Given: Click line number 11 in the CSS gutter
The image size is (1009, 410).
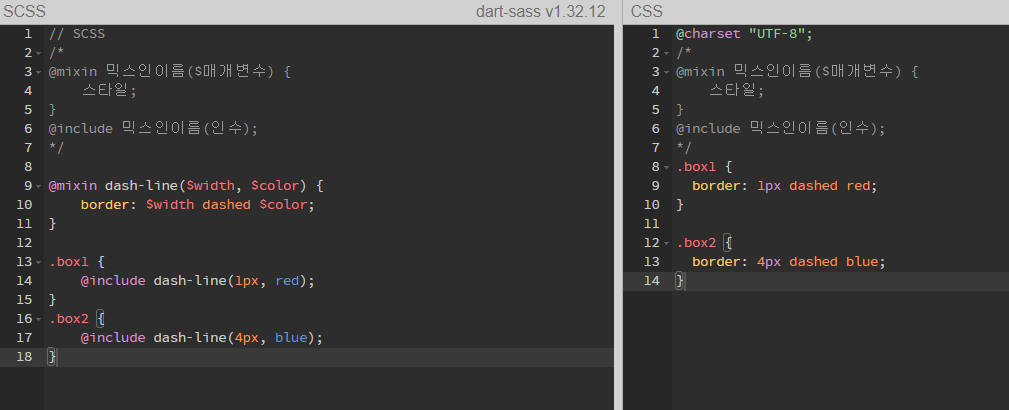Looking at the screenshot, I should click(x=652, y=224).
